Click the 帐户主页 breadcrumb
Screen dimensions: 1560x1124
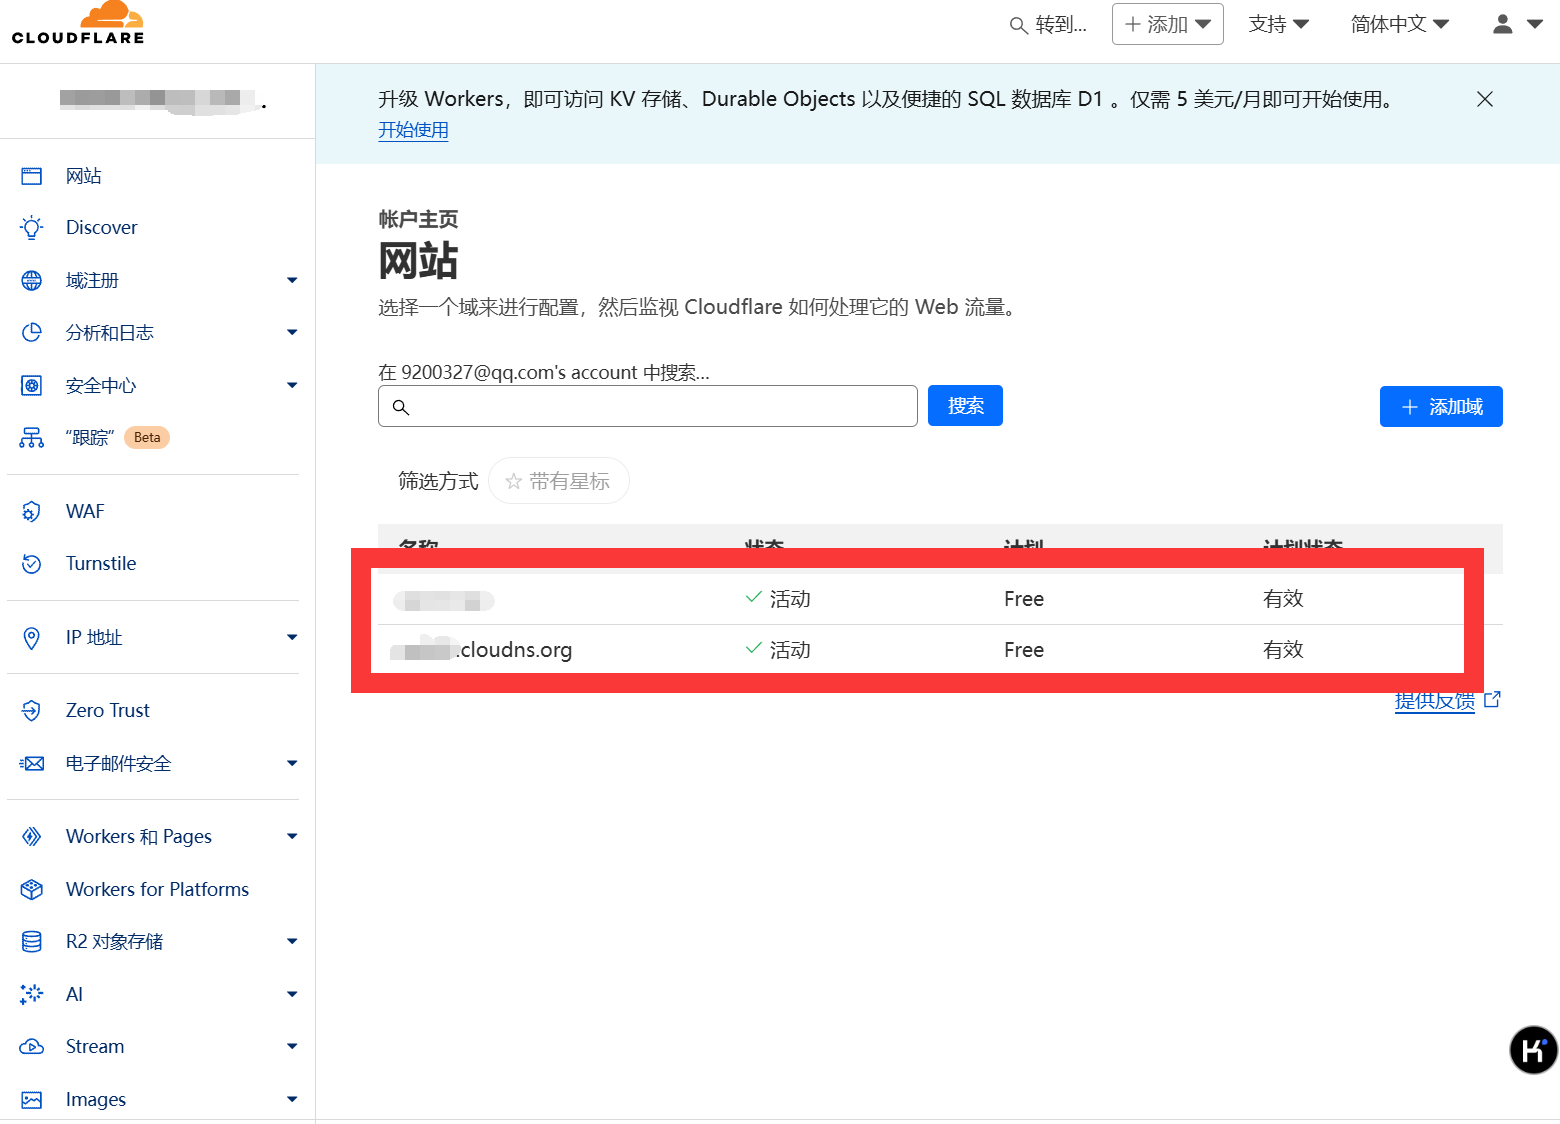(x=418, y=219)
